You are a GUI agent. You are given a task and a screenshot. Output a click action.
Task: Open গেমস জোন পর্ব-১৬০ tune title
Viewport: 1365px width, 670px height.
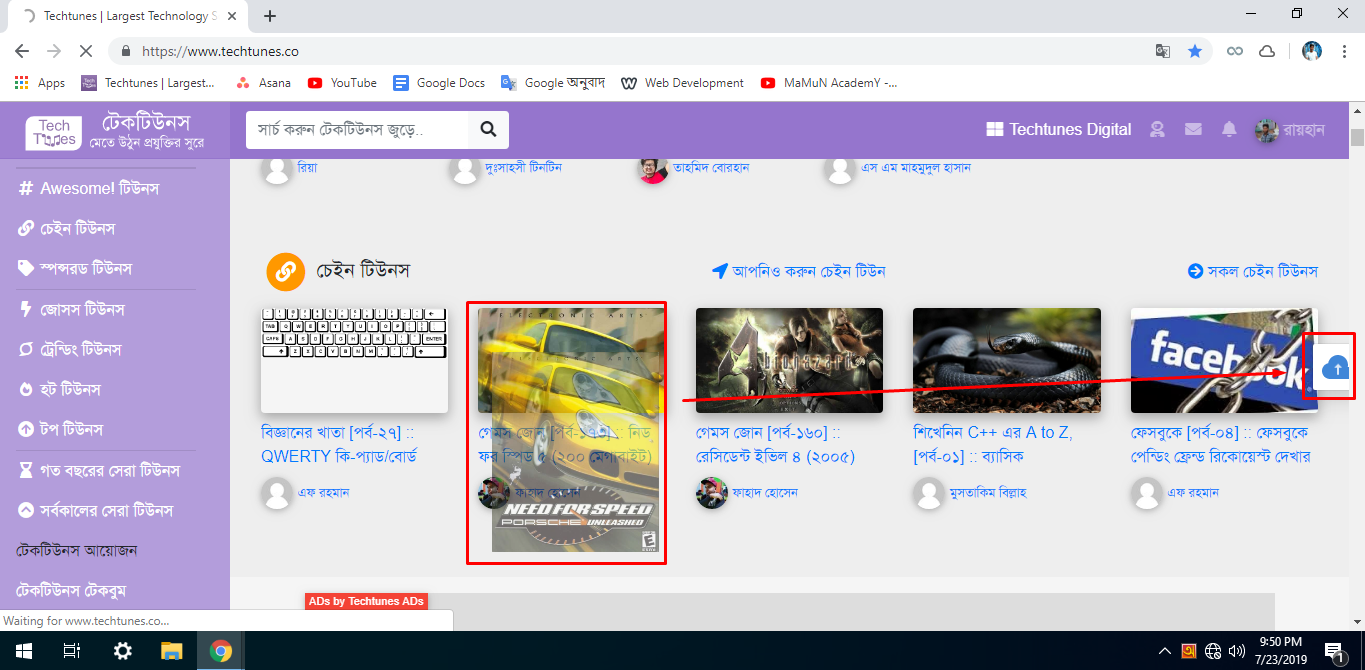click(x=775, y=445)
